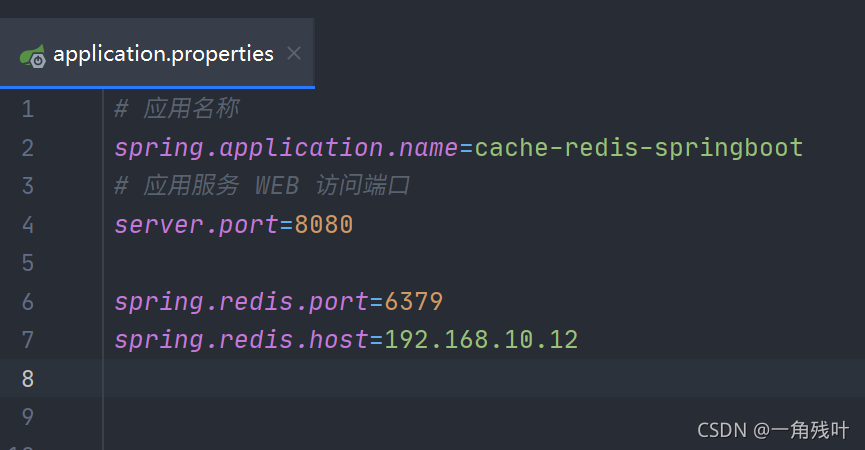The width and height of the screenshot is (865, 450).
Task: Click the cache-redis-springboot value
Action: (x=639, y=148)
